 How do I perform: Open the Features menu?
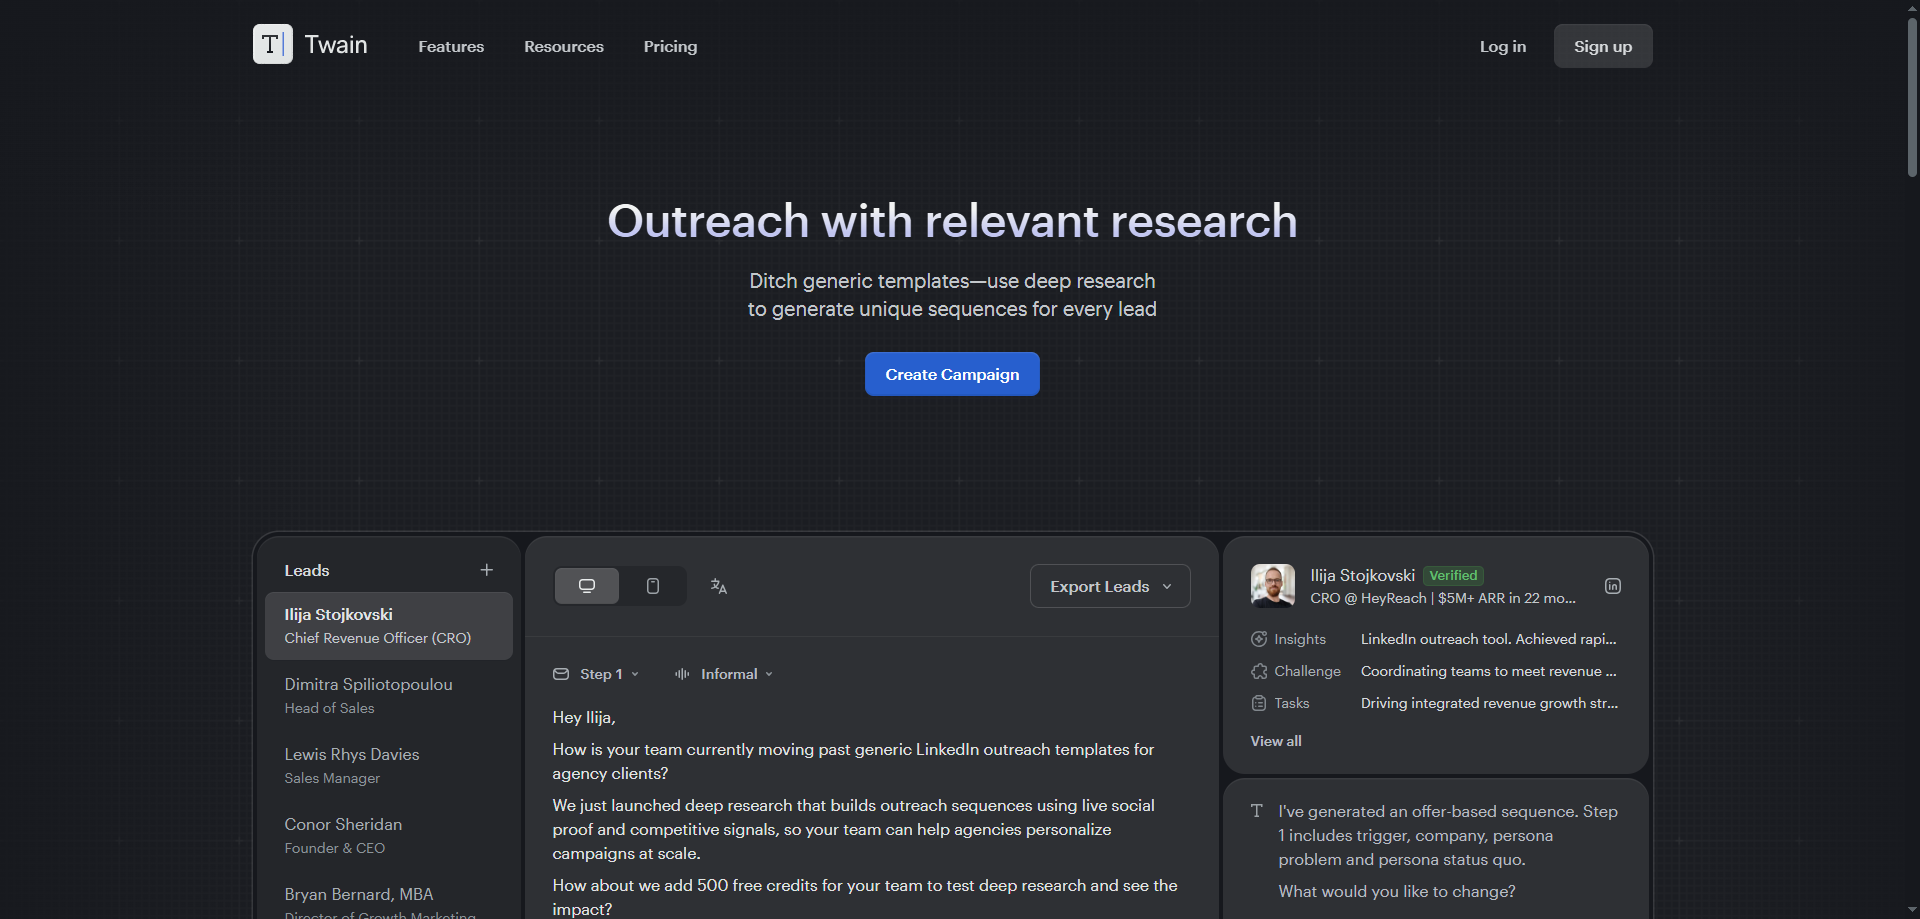(451, 47)
